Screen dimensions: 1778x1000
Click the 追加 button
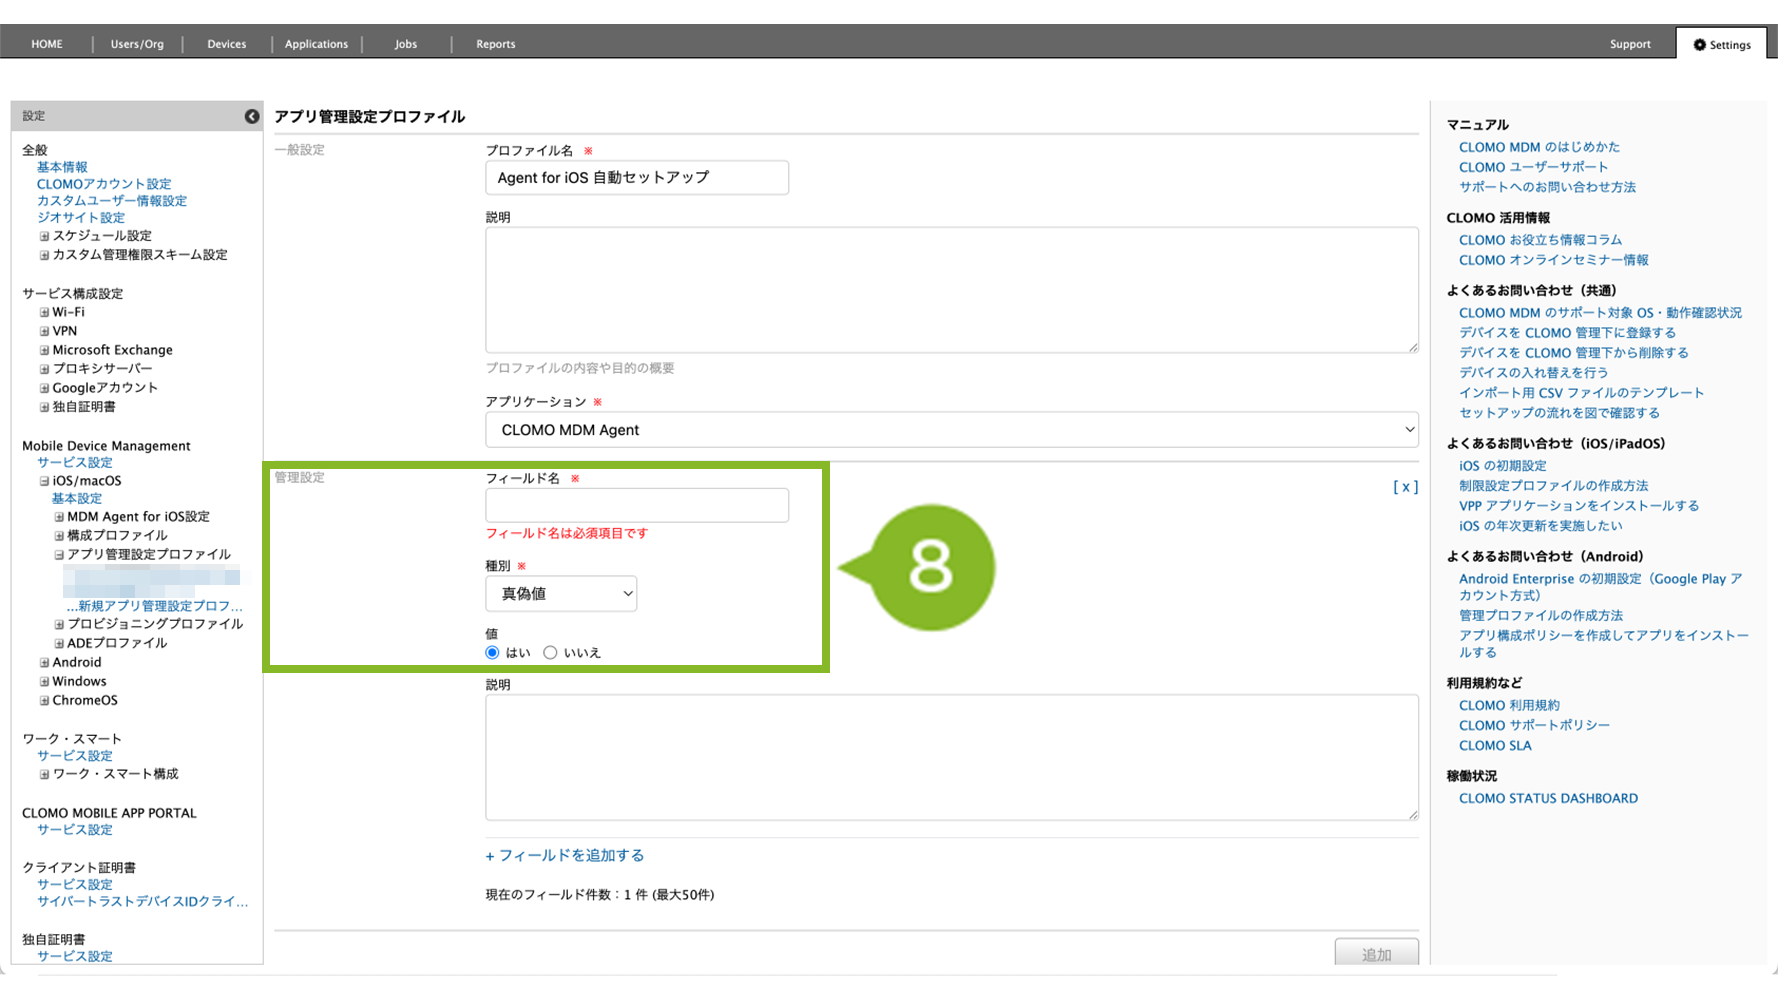click(x=1376, y=954)
